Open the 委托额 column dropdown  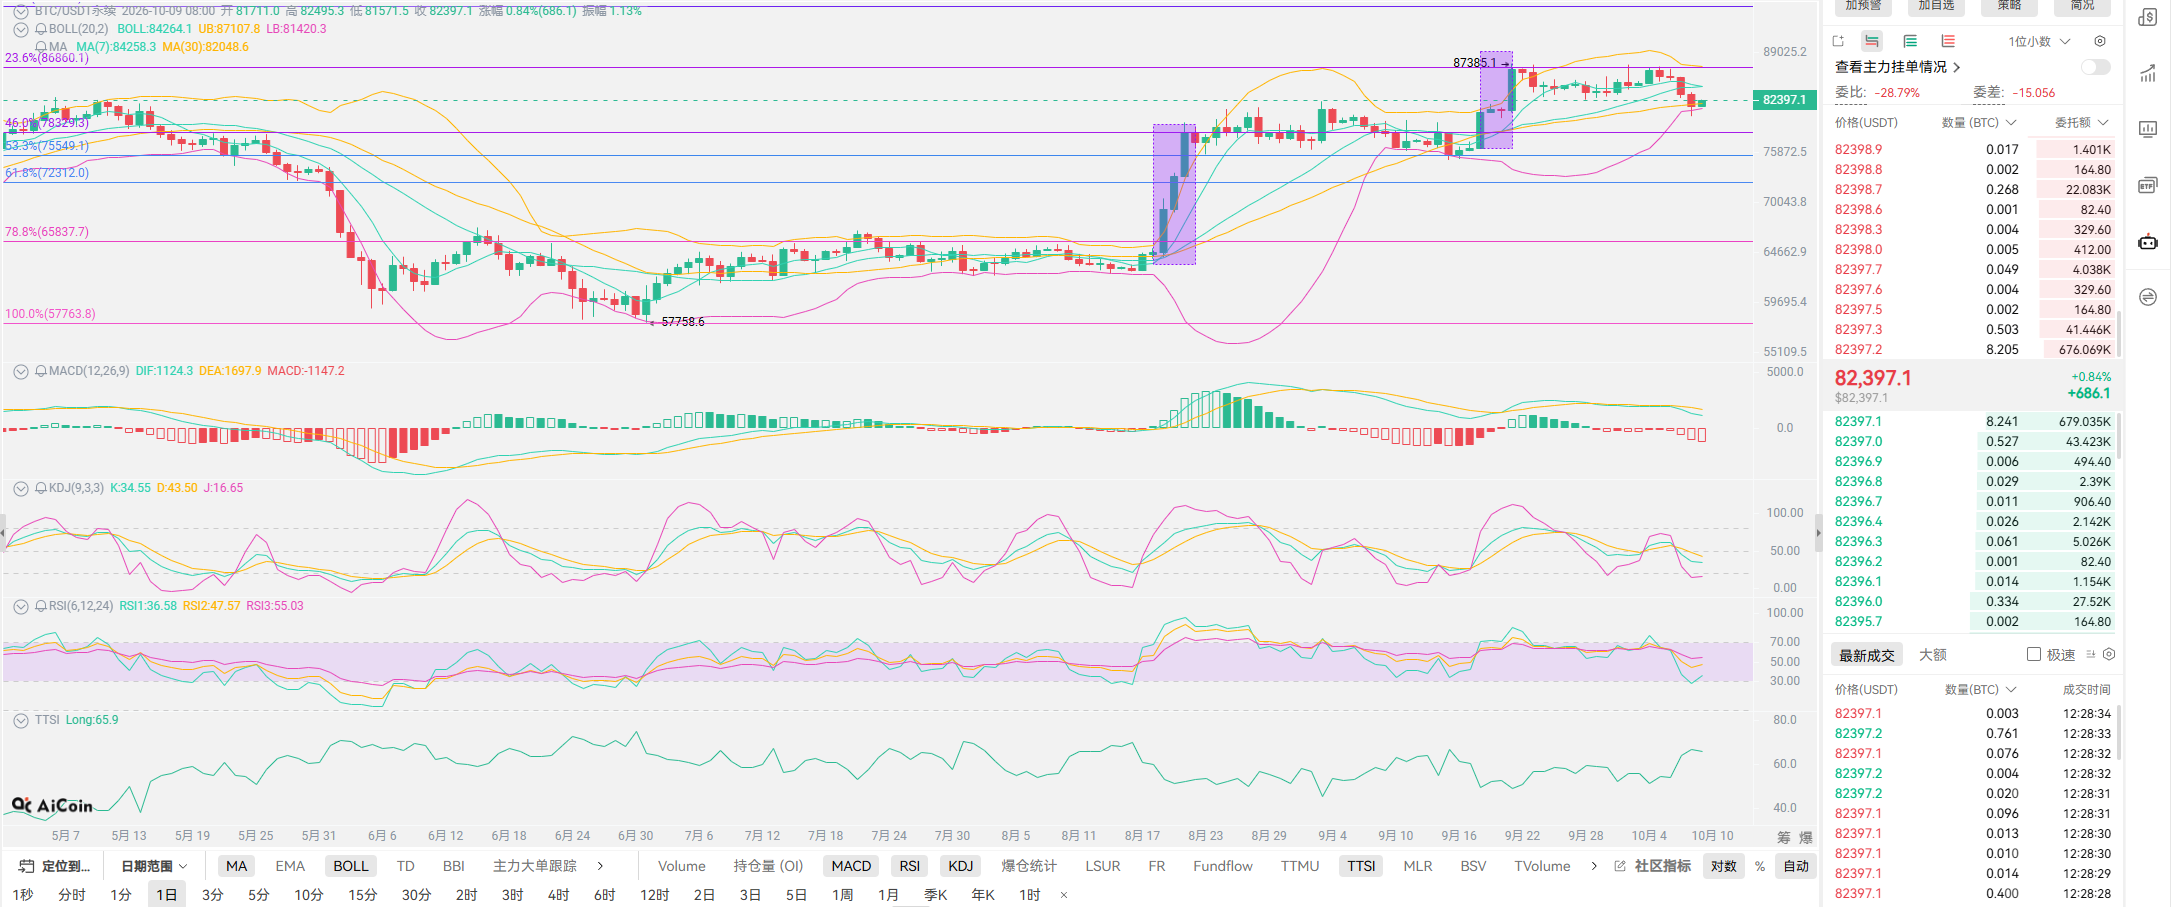(2082, 122)
